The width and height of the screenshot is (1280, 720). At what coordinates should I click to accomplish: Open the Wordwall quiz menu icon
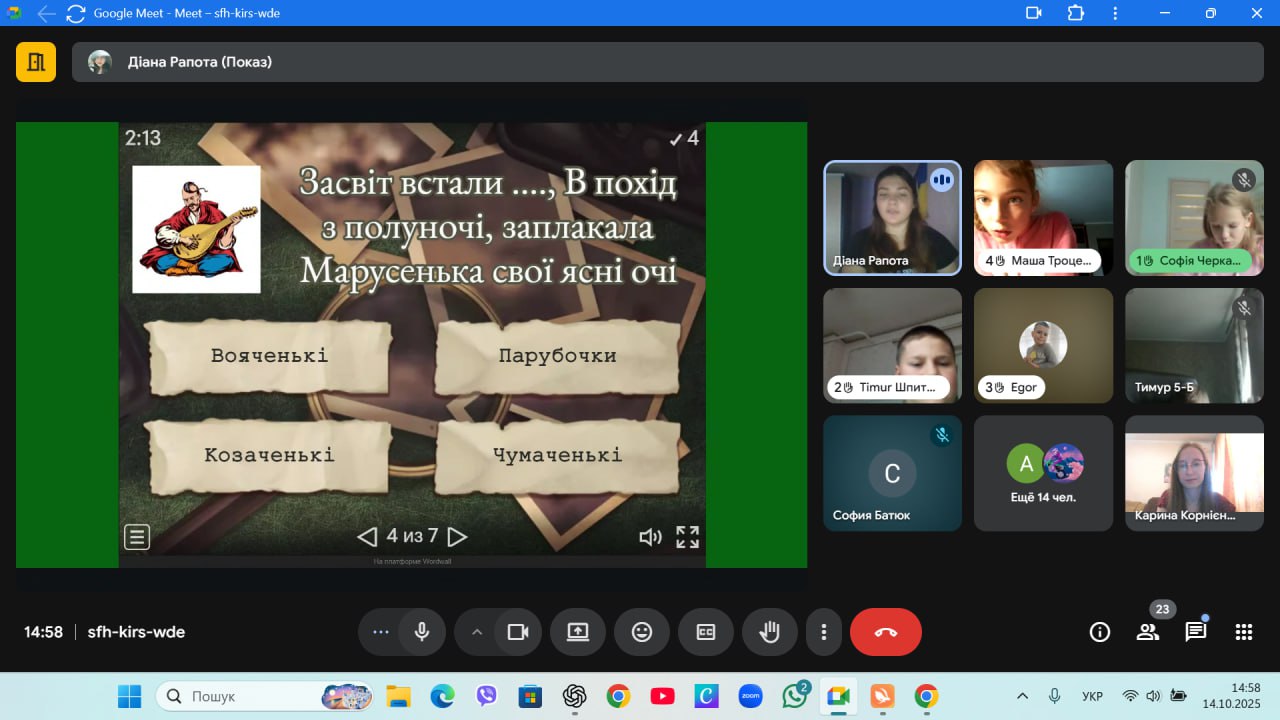(137, 537)
